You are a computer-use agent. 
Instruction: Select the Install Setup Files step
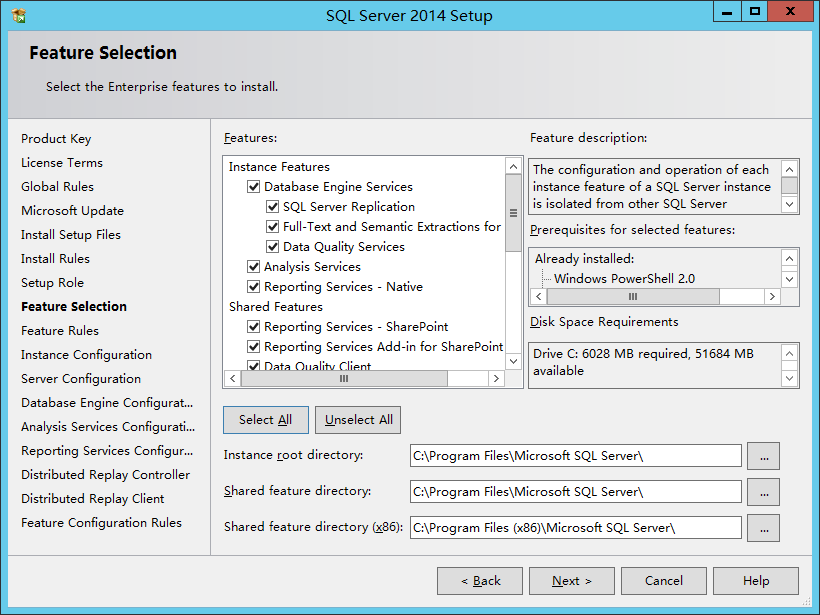71,235
